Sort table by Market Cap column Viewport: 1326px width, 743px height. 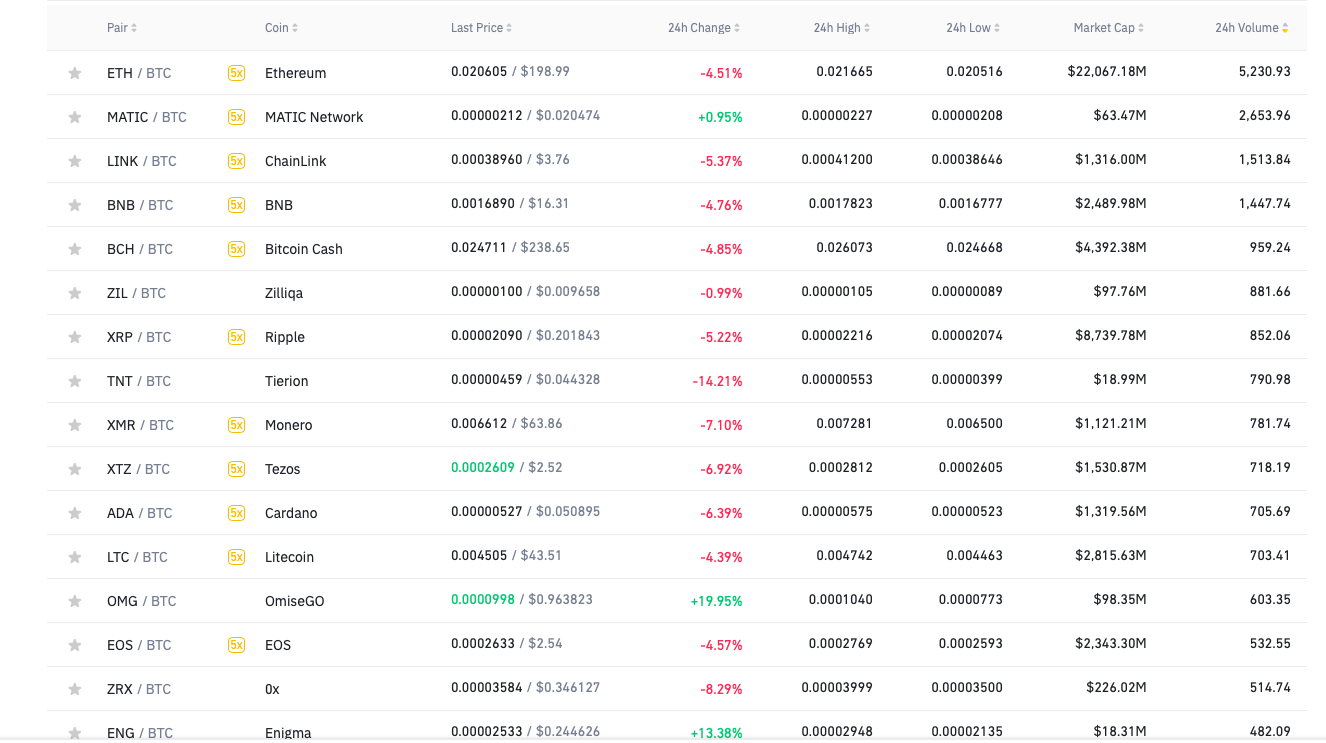tap(1109, 28)
